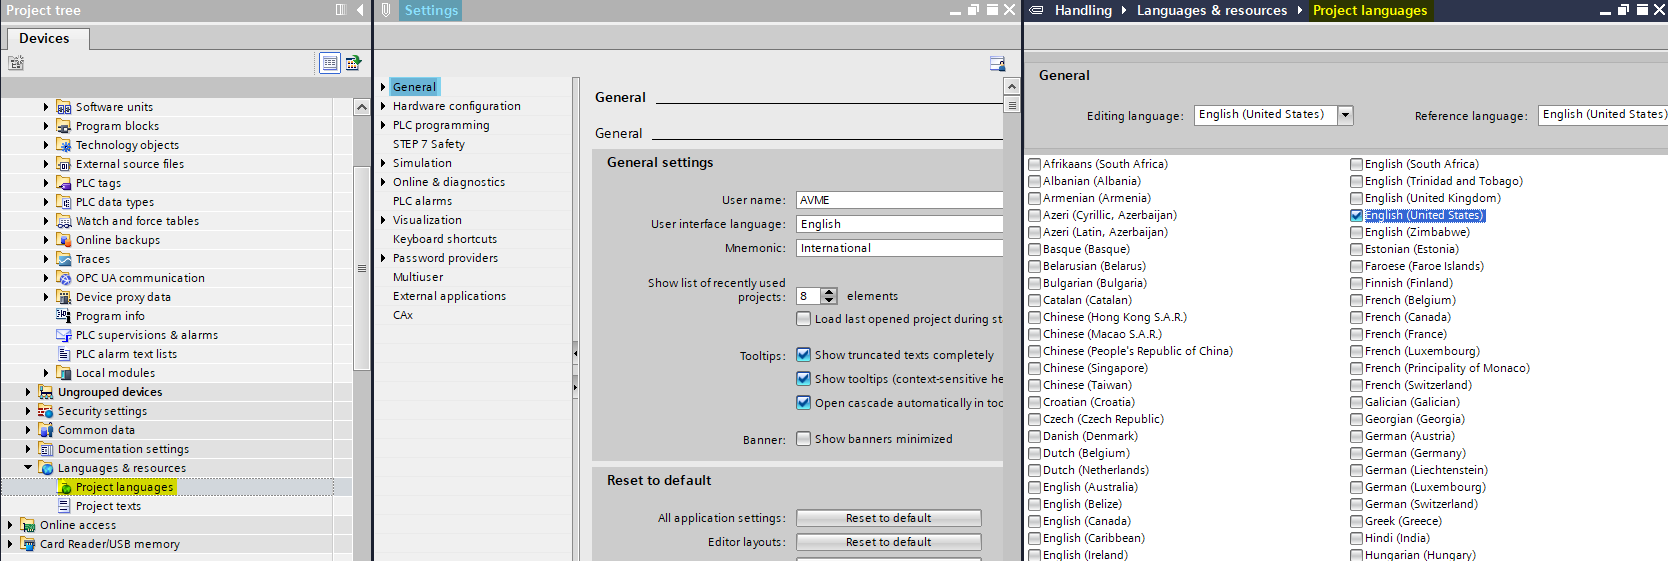Open the PLC tags folder icon
Screen dimensions: 1668x561
(64, 183)
